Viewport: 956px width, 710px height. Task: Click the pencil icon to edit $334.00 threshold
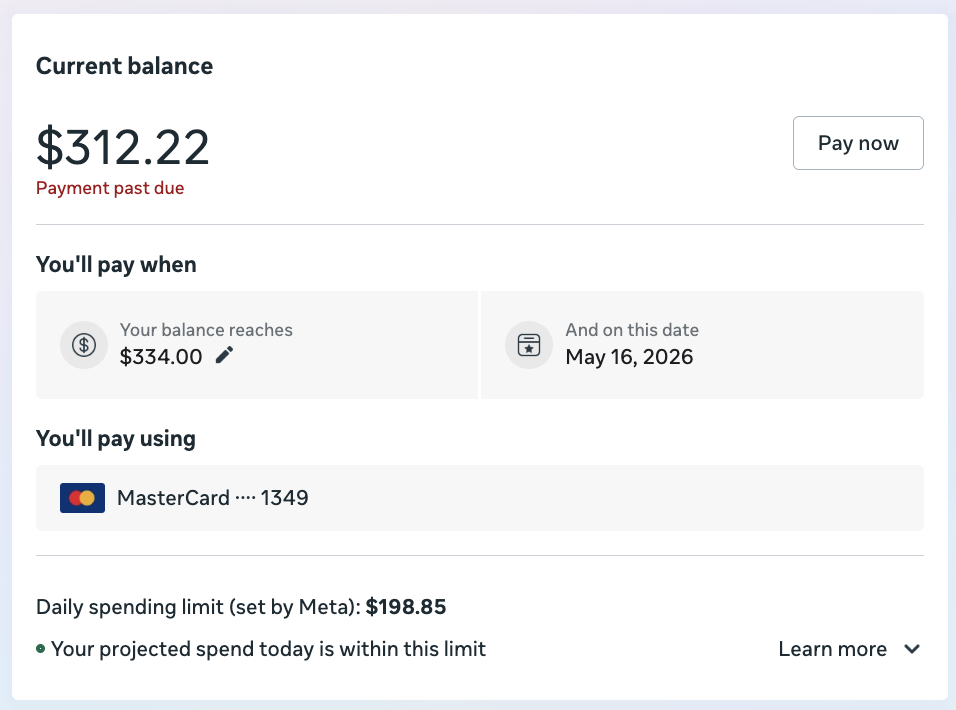click(224, 354)
